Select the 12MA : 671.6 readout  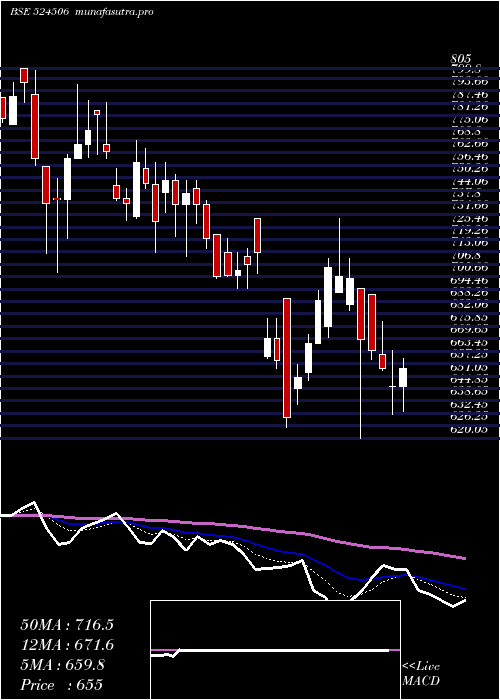(67, 645)
